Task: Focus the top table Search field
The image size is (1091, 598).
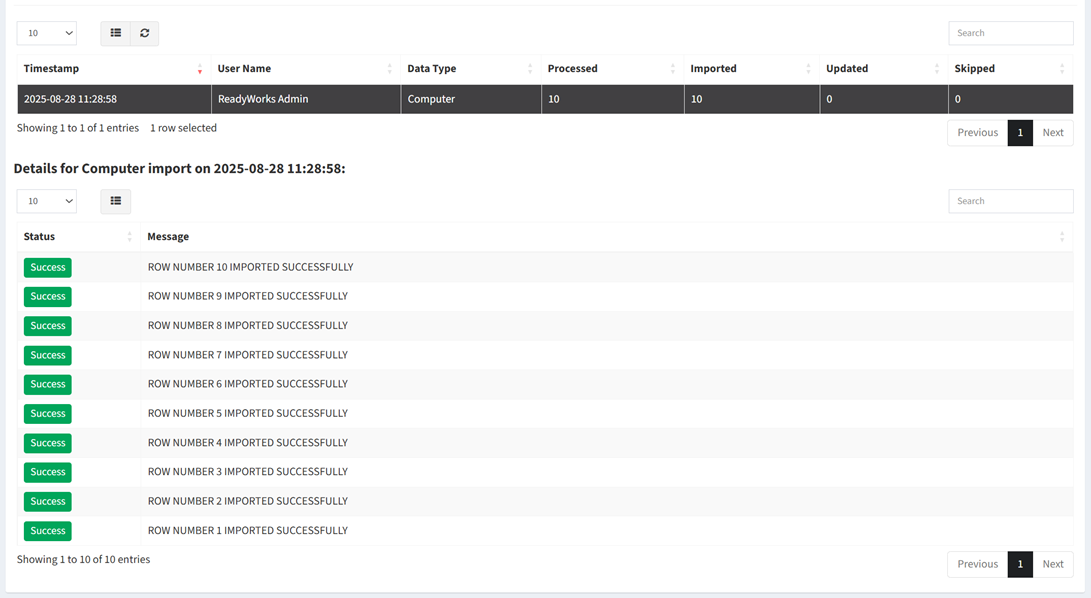Action: (1011, 33)
